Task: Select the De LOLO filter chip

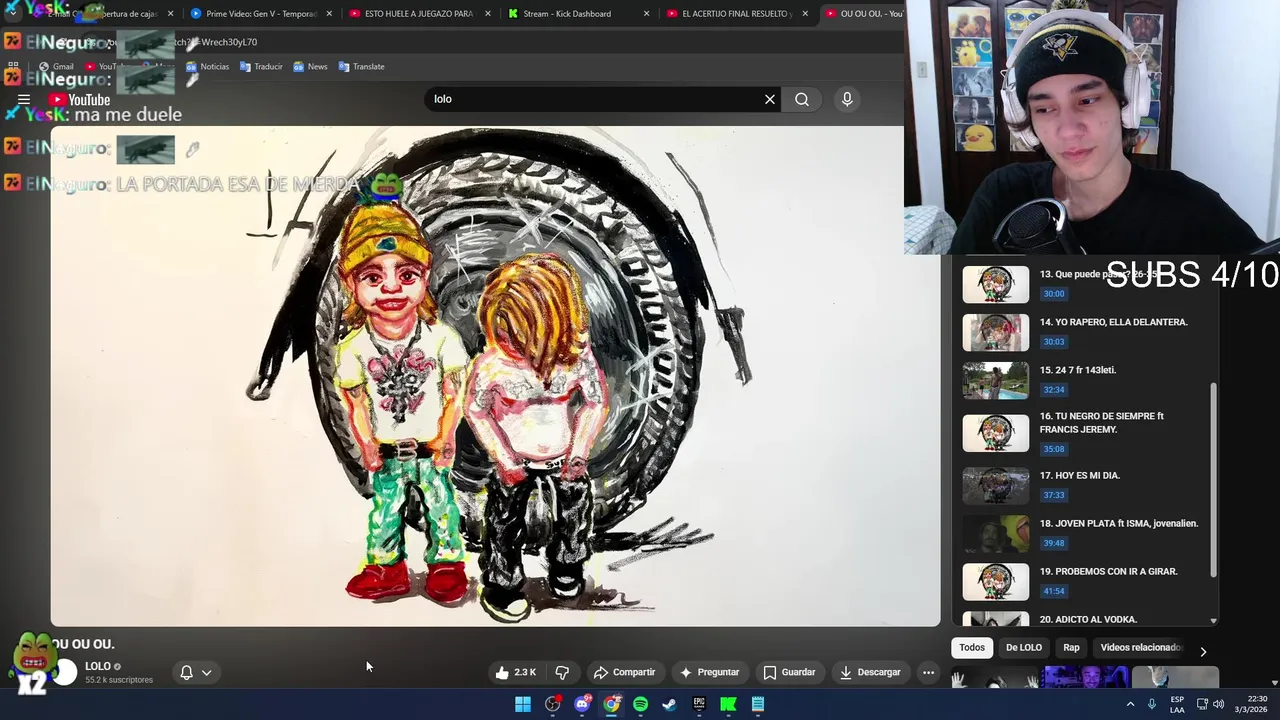Action: click(1023, 647)
